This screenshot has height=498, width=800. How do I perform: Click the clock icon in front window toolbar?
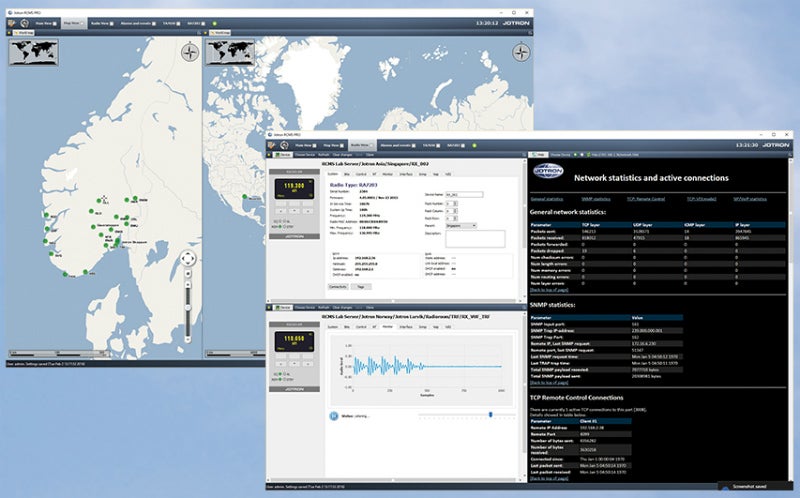[x=285, y=144]
